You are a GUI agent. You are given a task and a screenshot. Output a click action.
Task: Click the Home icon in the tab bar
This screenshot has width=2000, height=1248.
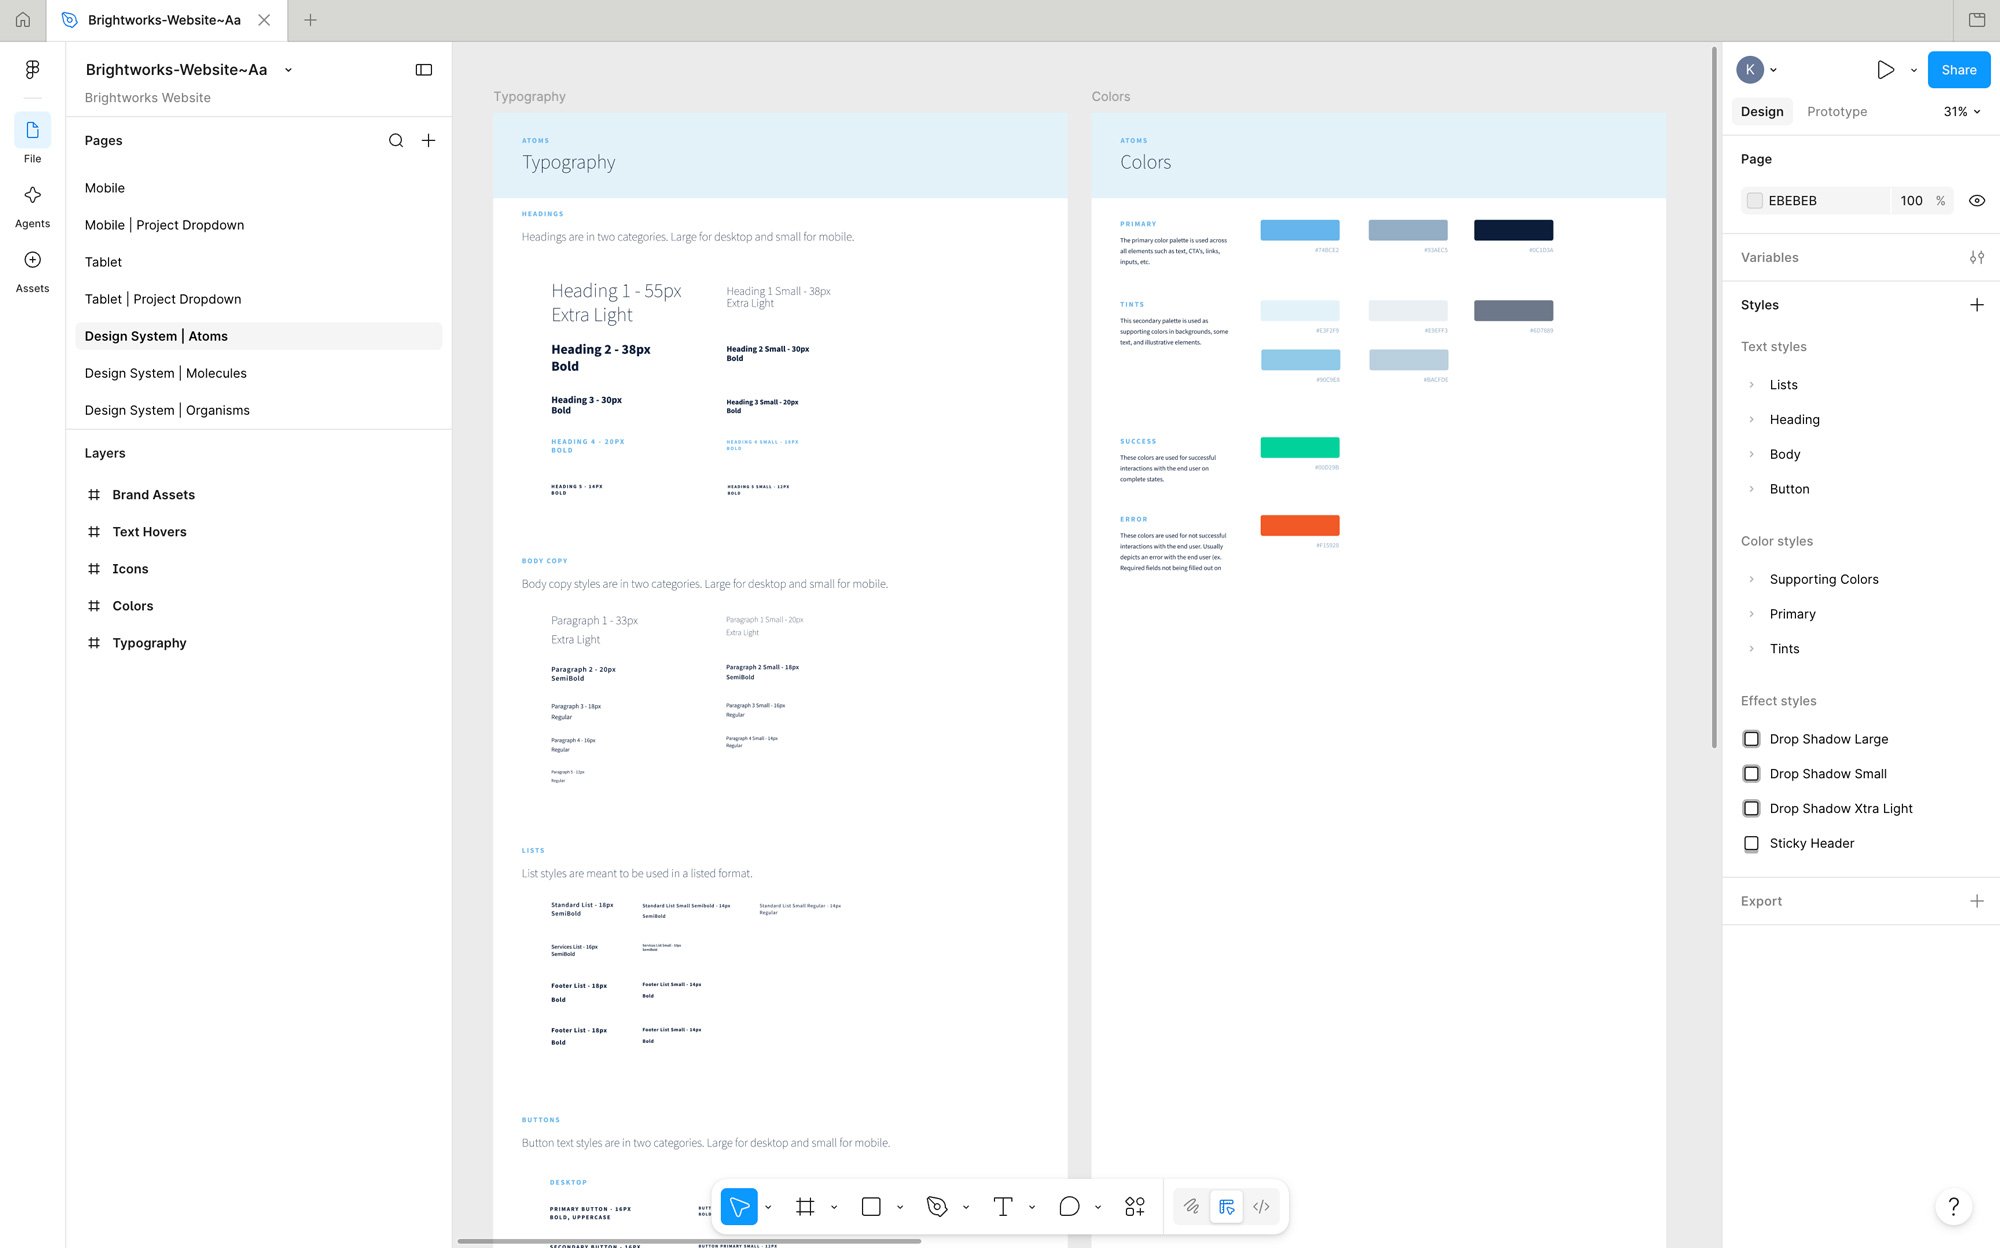point(22,20)
